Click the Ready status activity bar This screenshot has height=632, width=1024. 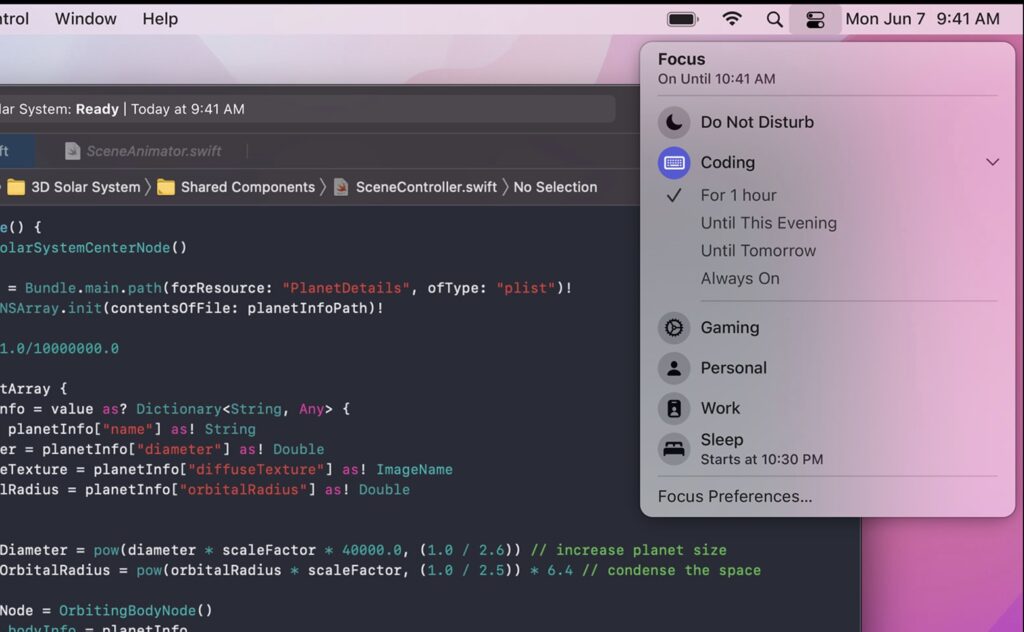click(x=306, y=109)
